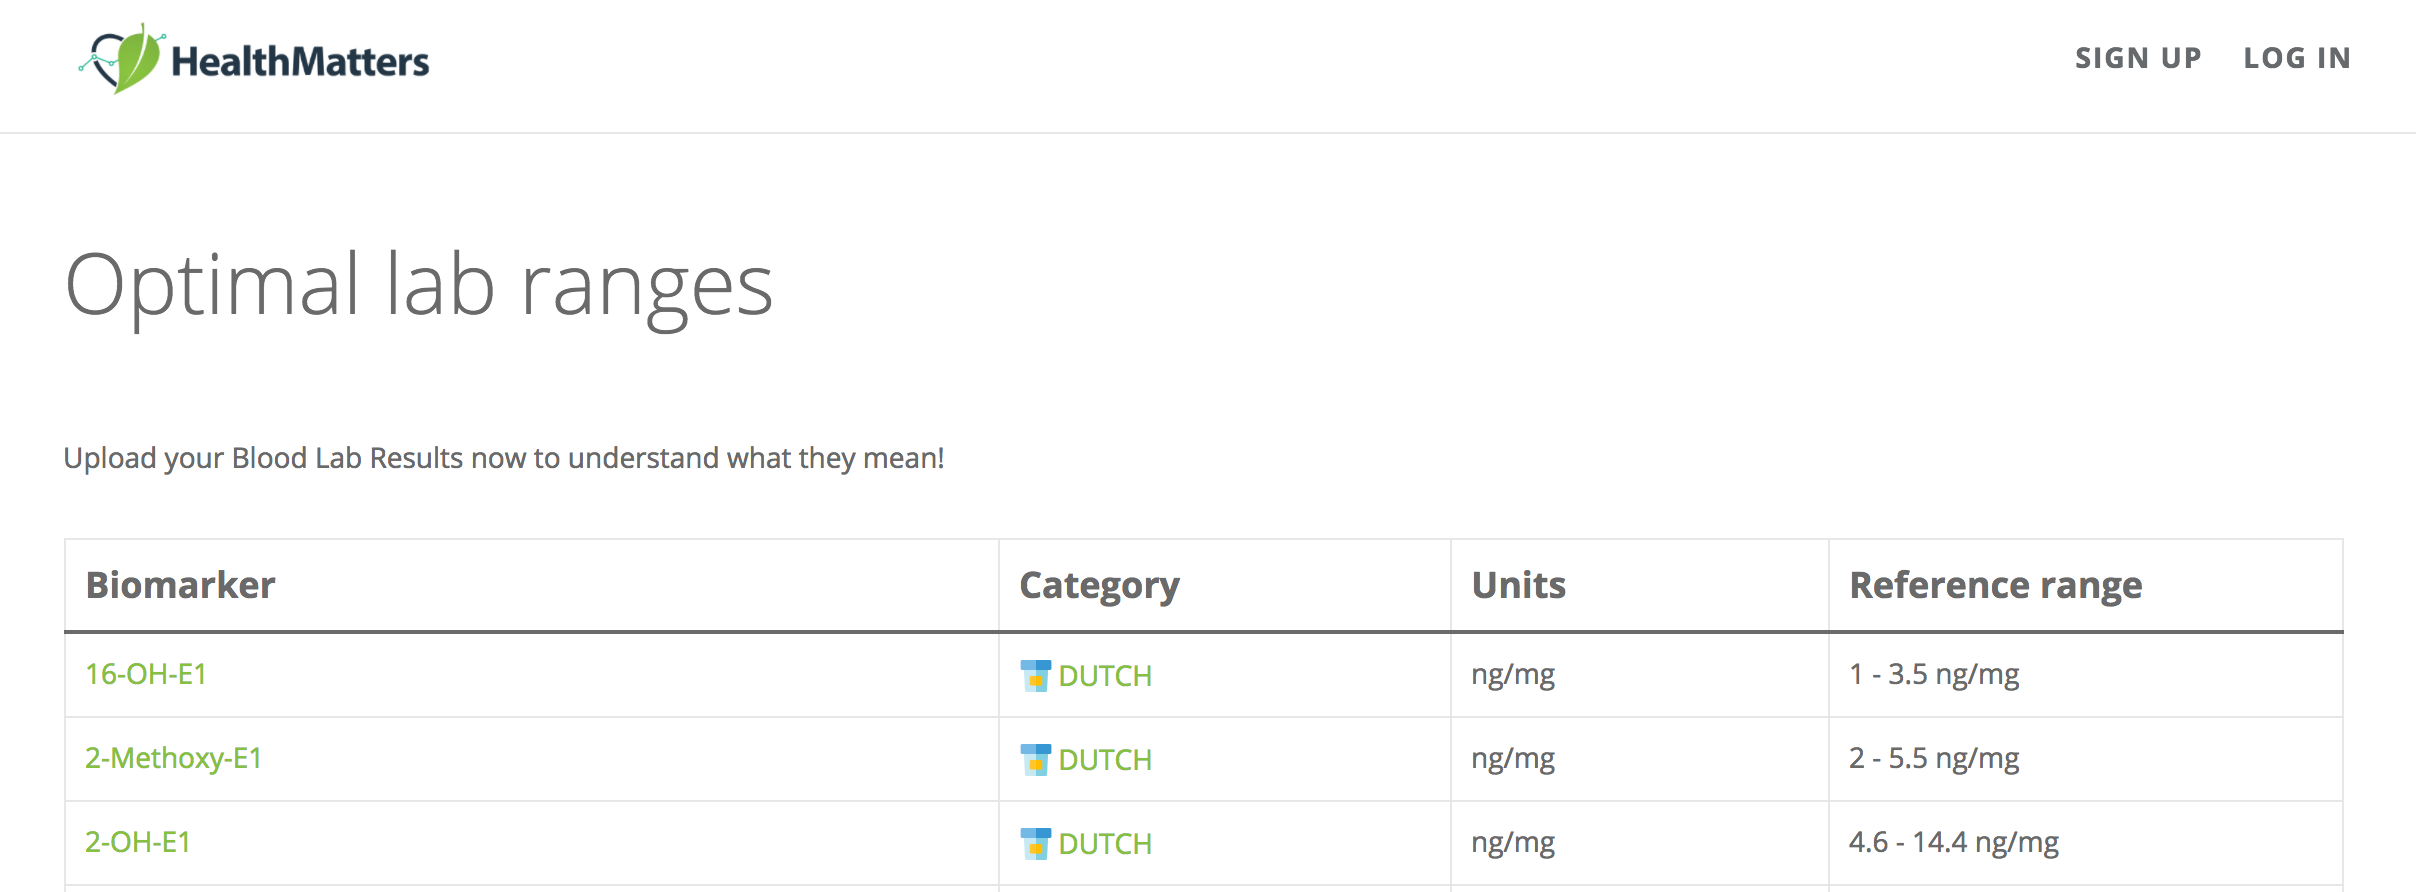Image resolution: width=2416 pixels, height=892 pixels.
Task: Click the Category column header
Action: click(1099, 585)
